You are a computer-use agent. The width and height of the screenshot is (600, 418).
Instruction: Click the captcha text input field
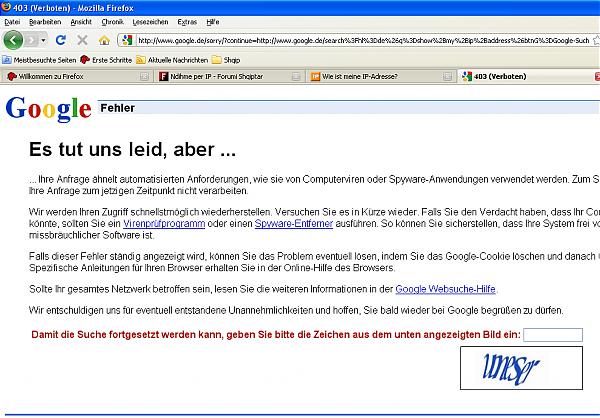point(553,335)
